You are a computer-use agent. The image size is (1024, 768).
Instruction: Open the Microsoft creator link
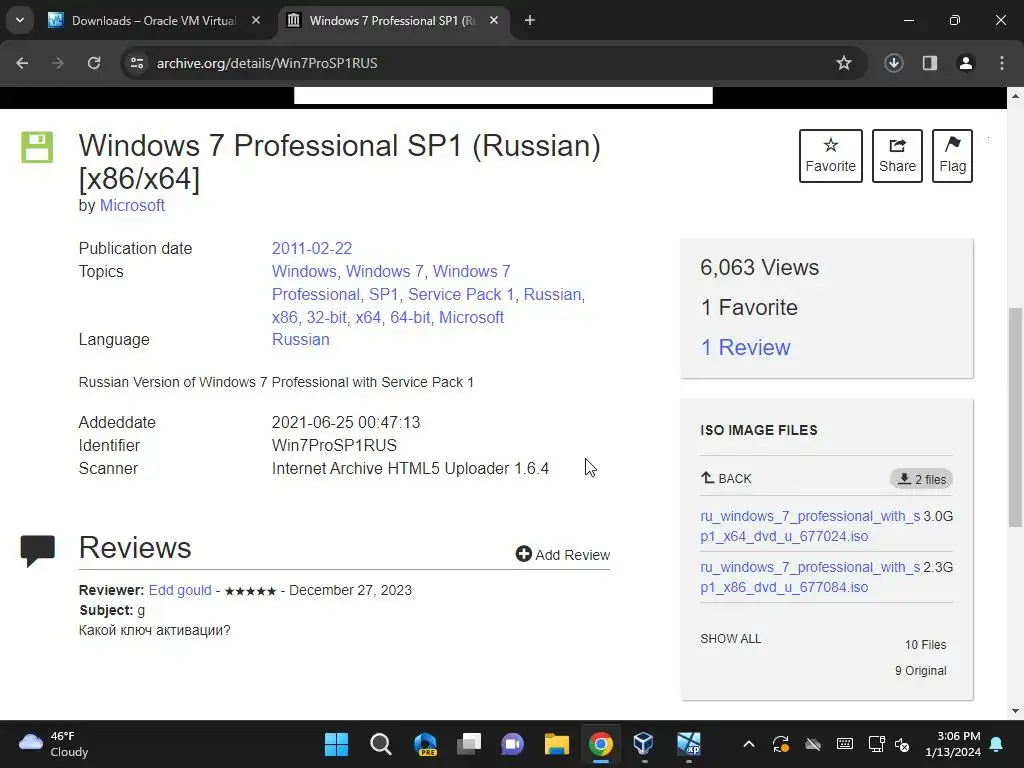coord(132,205)
